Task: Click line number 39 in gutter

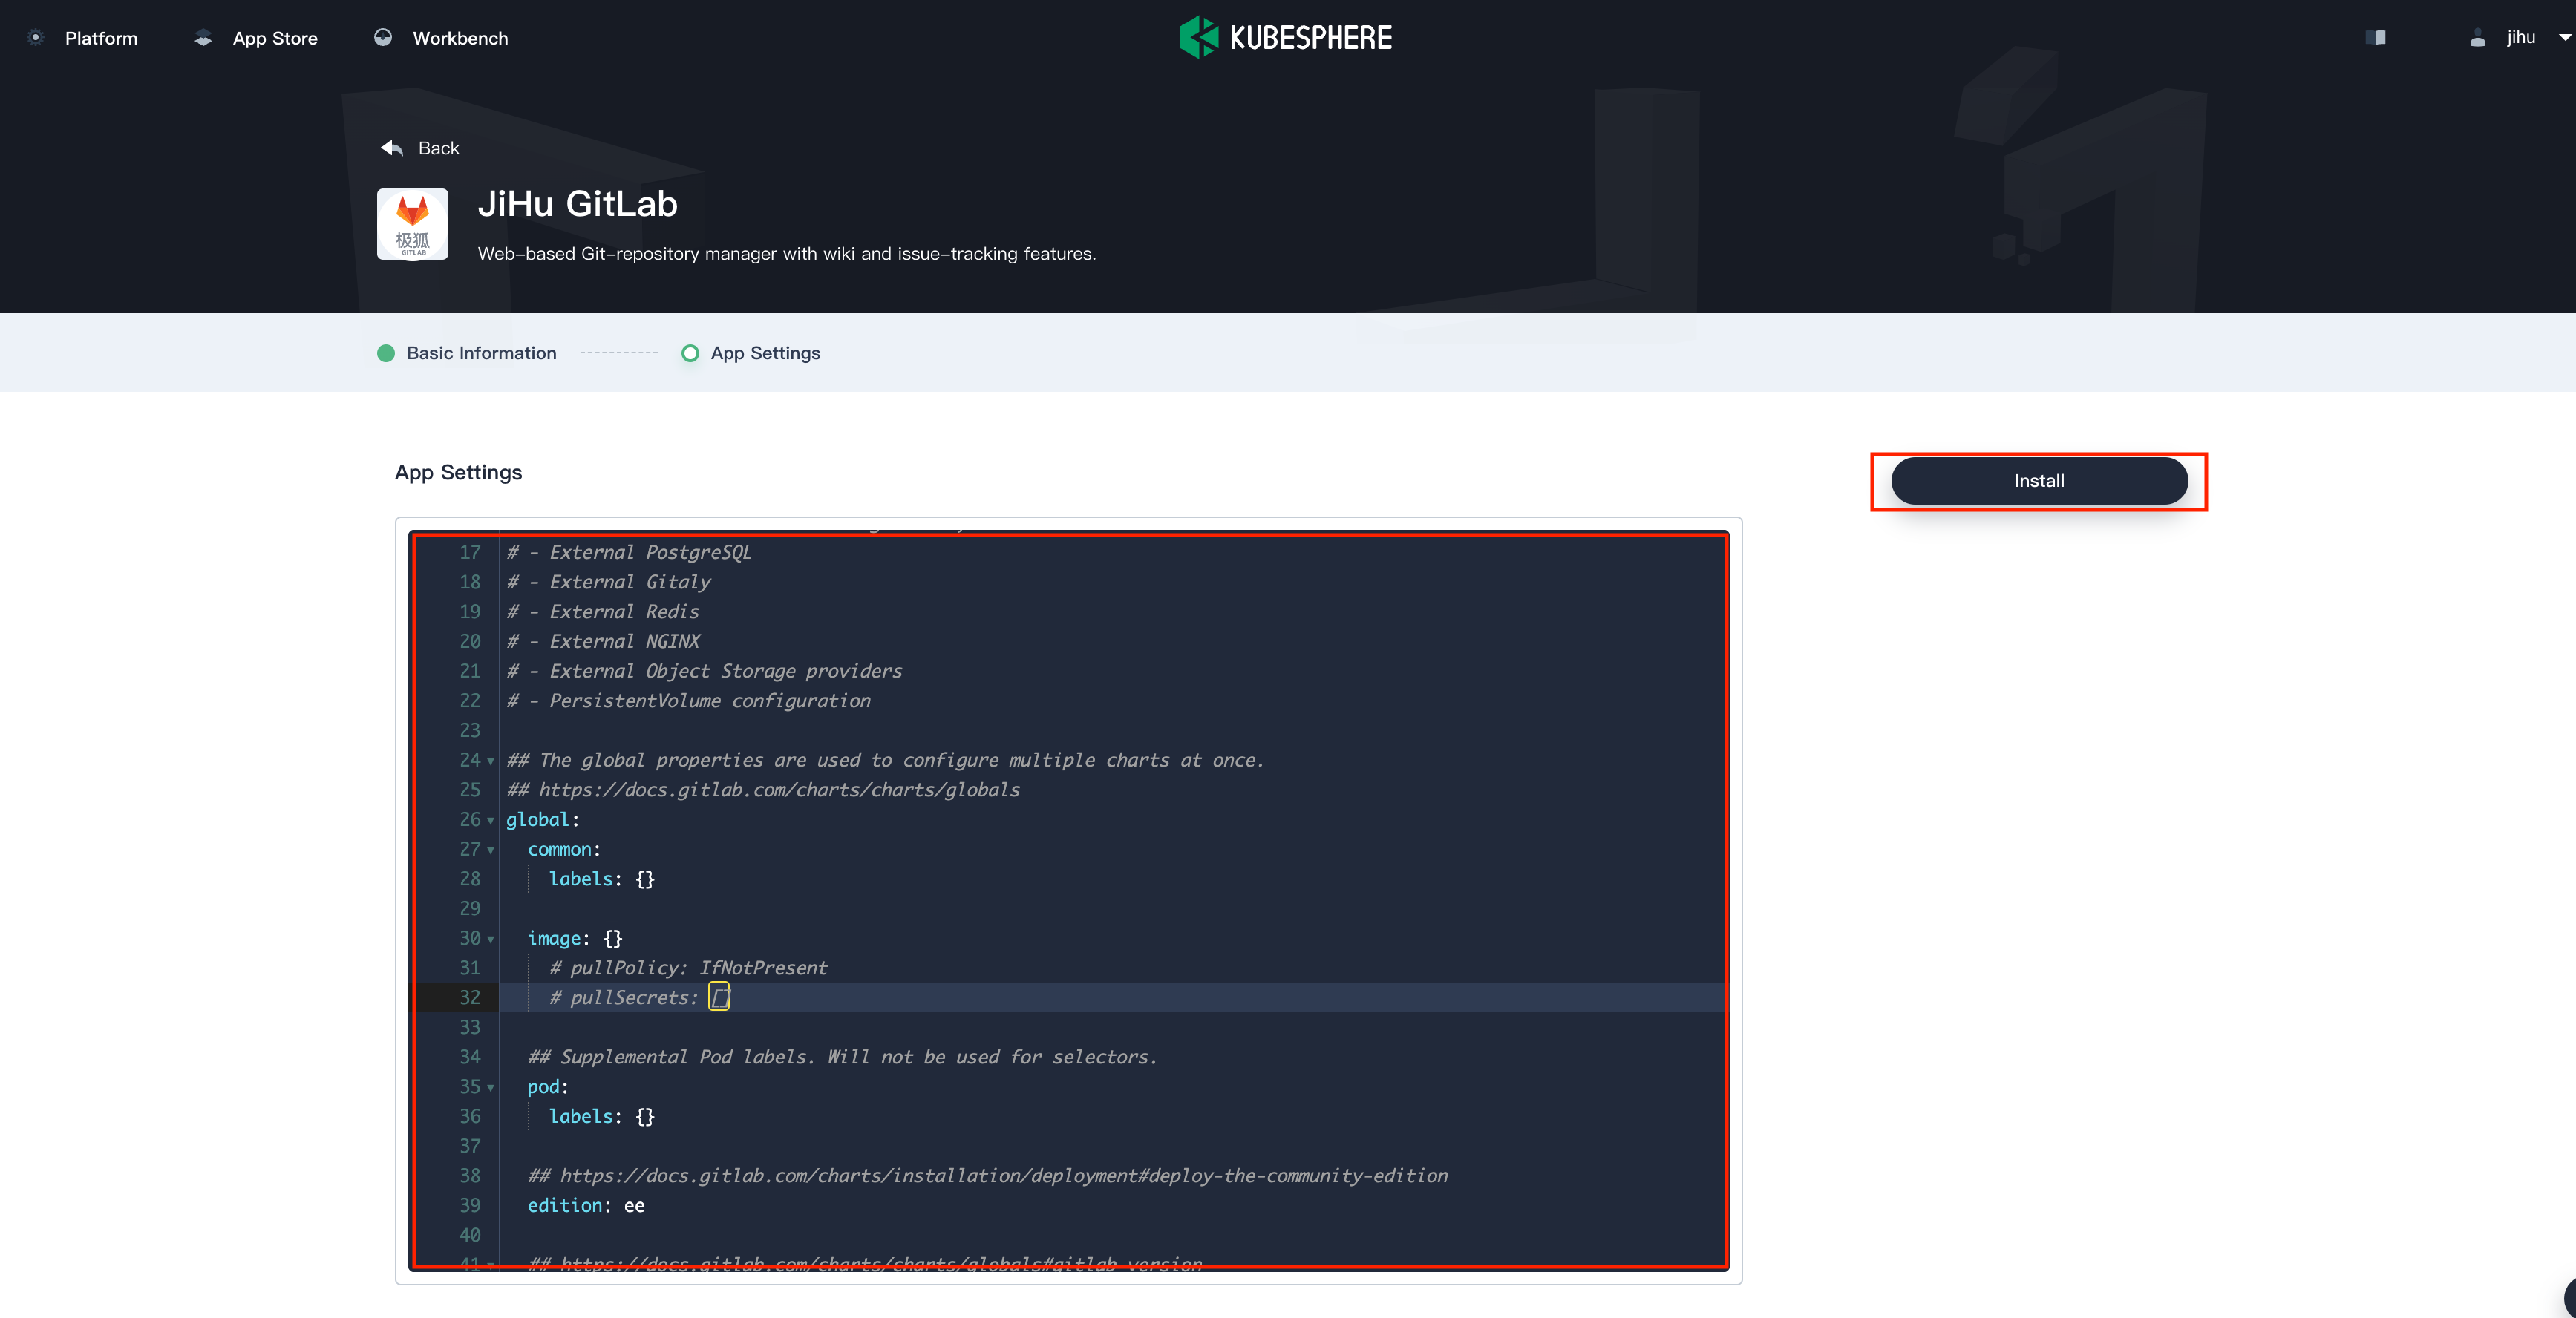Action: tap(470, 1205)
